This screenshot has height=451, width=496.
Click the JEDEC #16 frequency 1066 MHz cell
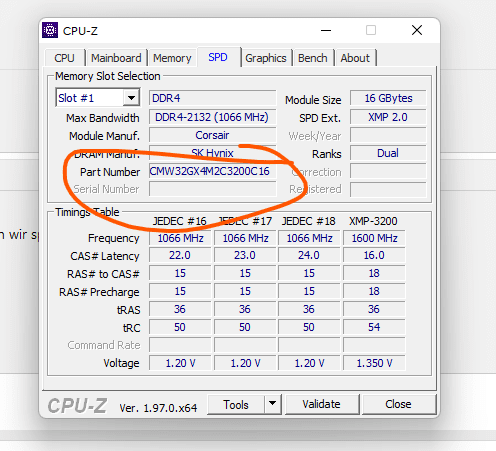click(180, 238)
